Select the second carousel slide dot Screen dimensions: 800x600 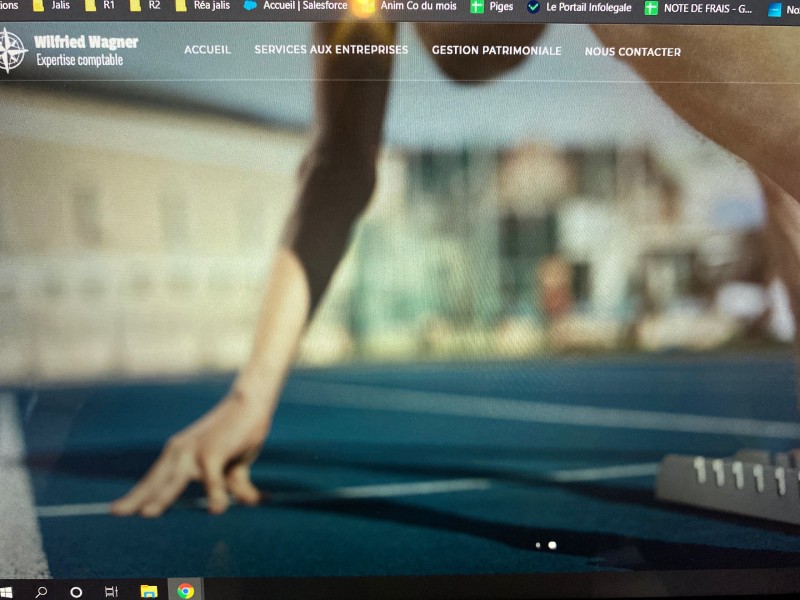(x=553, y=545)
